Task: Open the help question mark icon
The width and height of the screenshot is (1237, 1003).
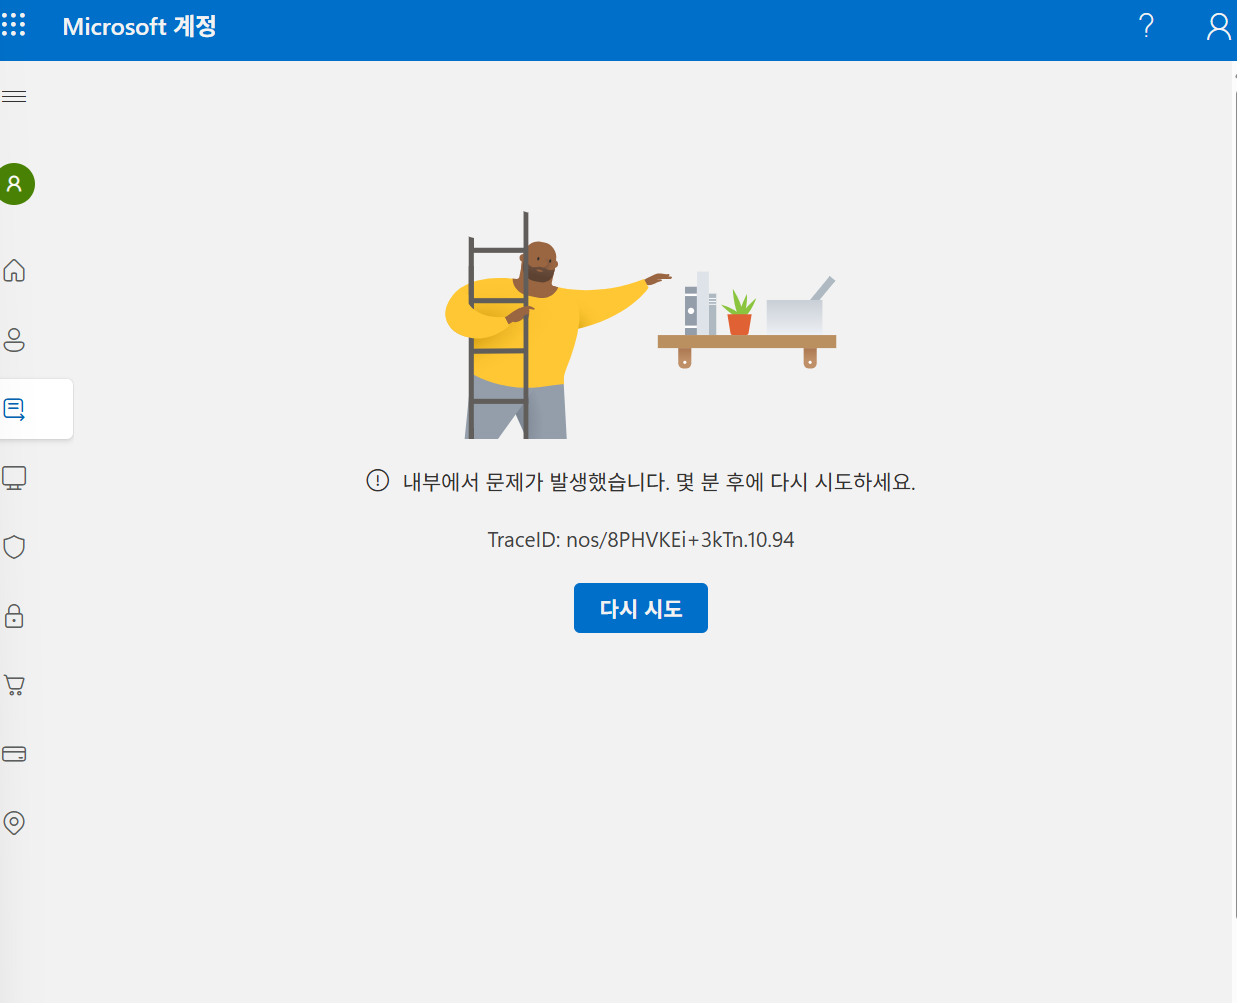Action: (x=1146, y=26)
